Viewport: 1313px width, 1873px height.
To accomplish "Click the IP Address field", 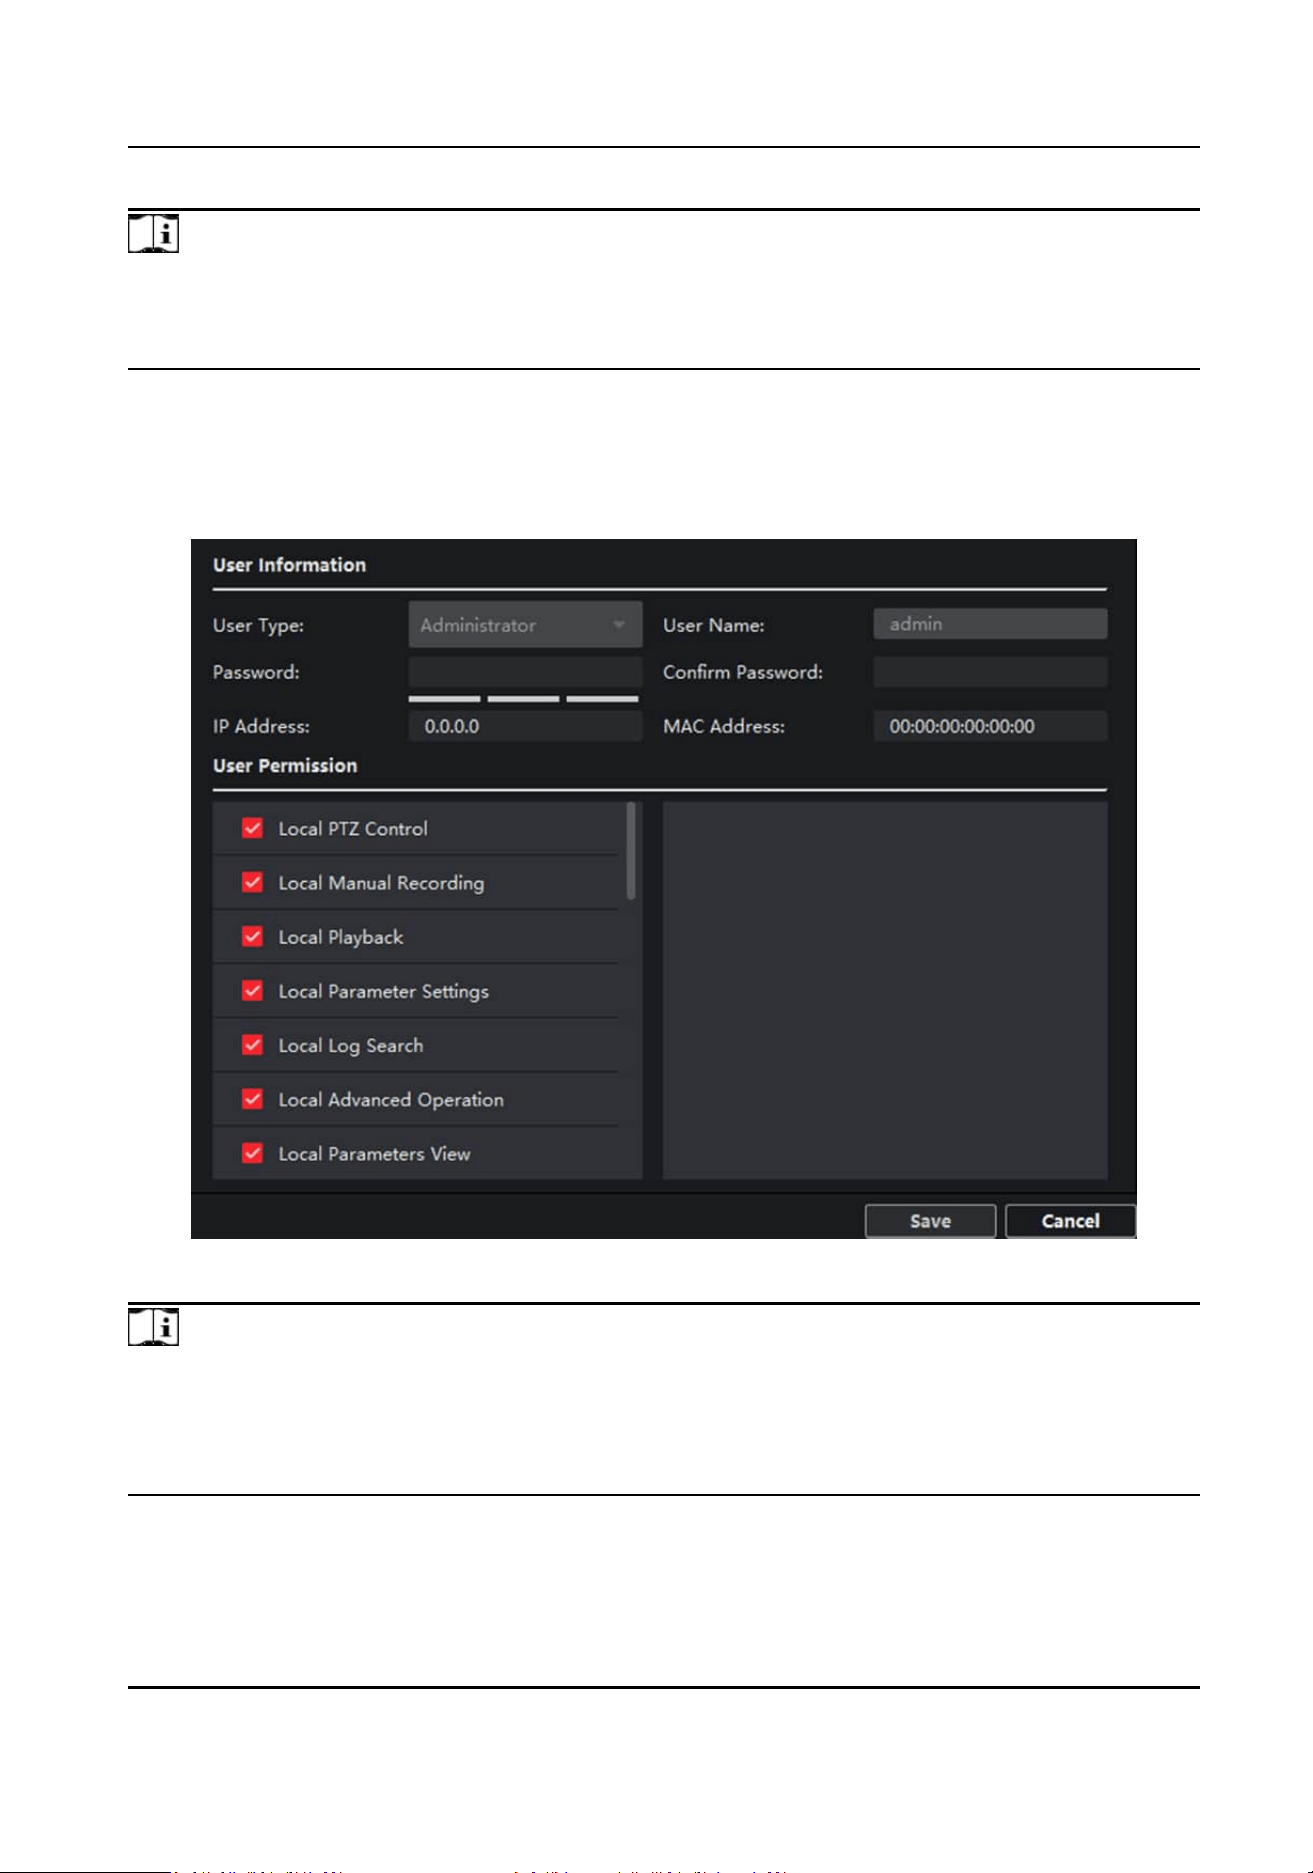I will click(525, 726).
